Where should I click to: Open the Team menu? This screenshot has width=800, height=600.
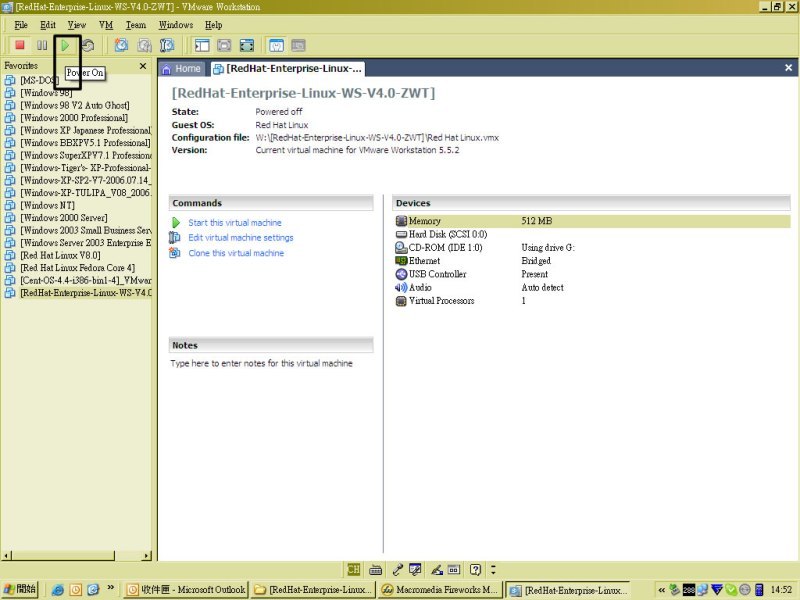click(136, 25)
